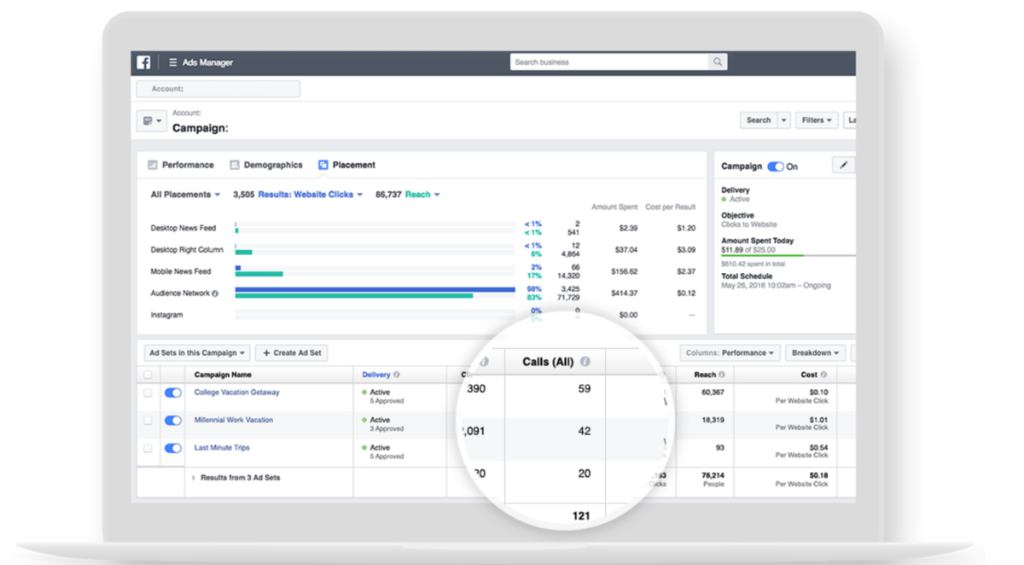The width and height of the screenshot is (1024, 565).
Task: Click the Calls (All) column header
Action: tap(548, 362)
